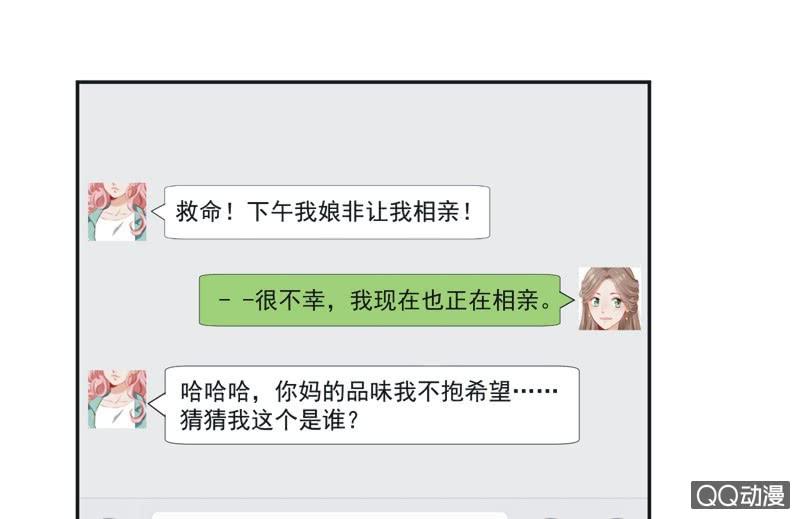800x519 pixels.
Task: Click the divider line above the input bar
Action: point(363,499)
